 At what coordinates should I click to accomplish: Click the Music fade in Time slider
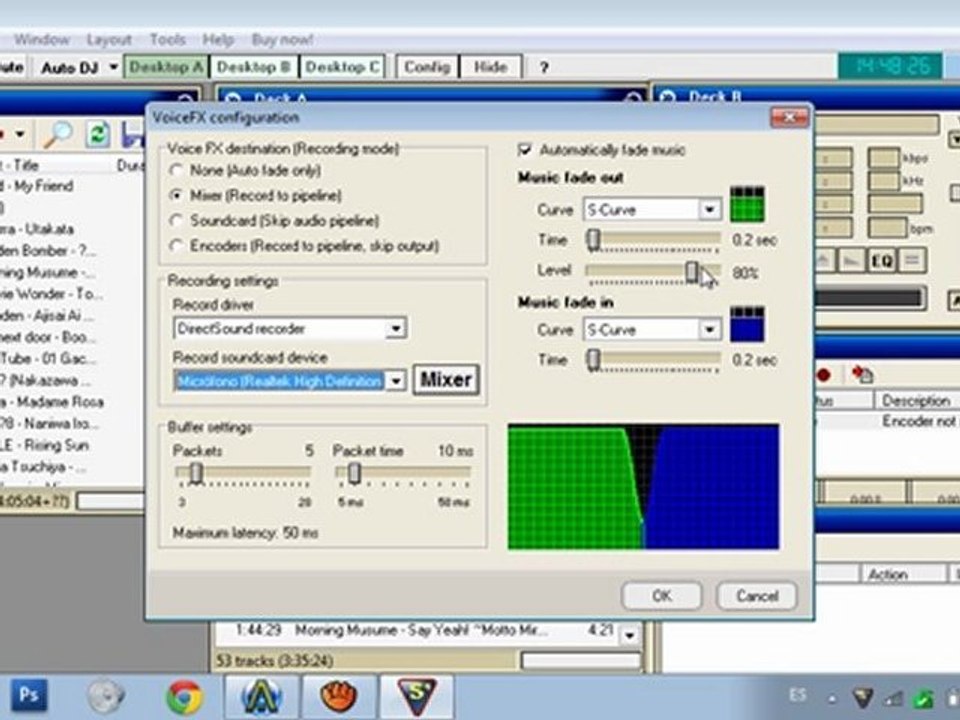click(653, 360)
